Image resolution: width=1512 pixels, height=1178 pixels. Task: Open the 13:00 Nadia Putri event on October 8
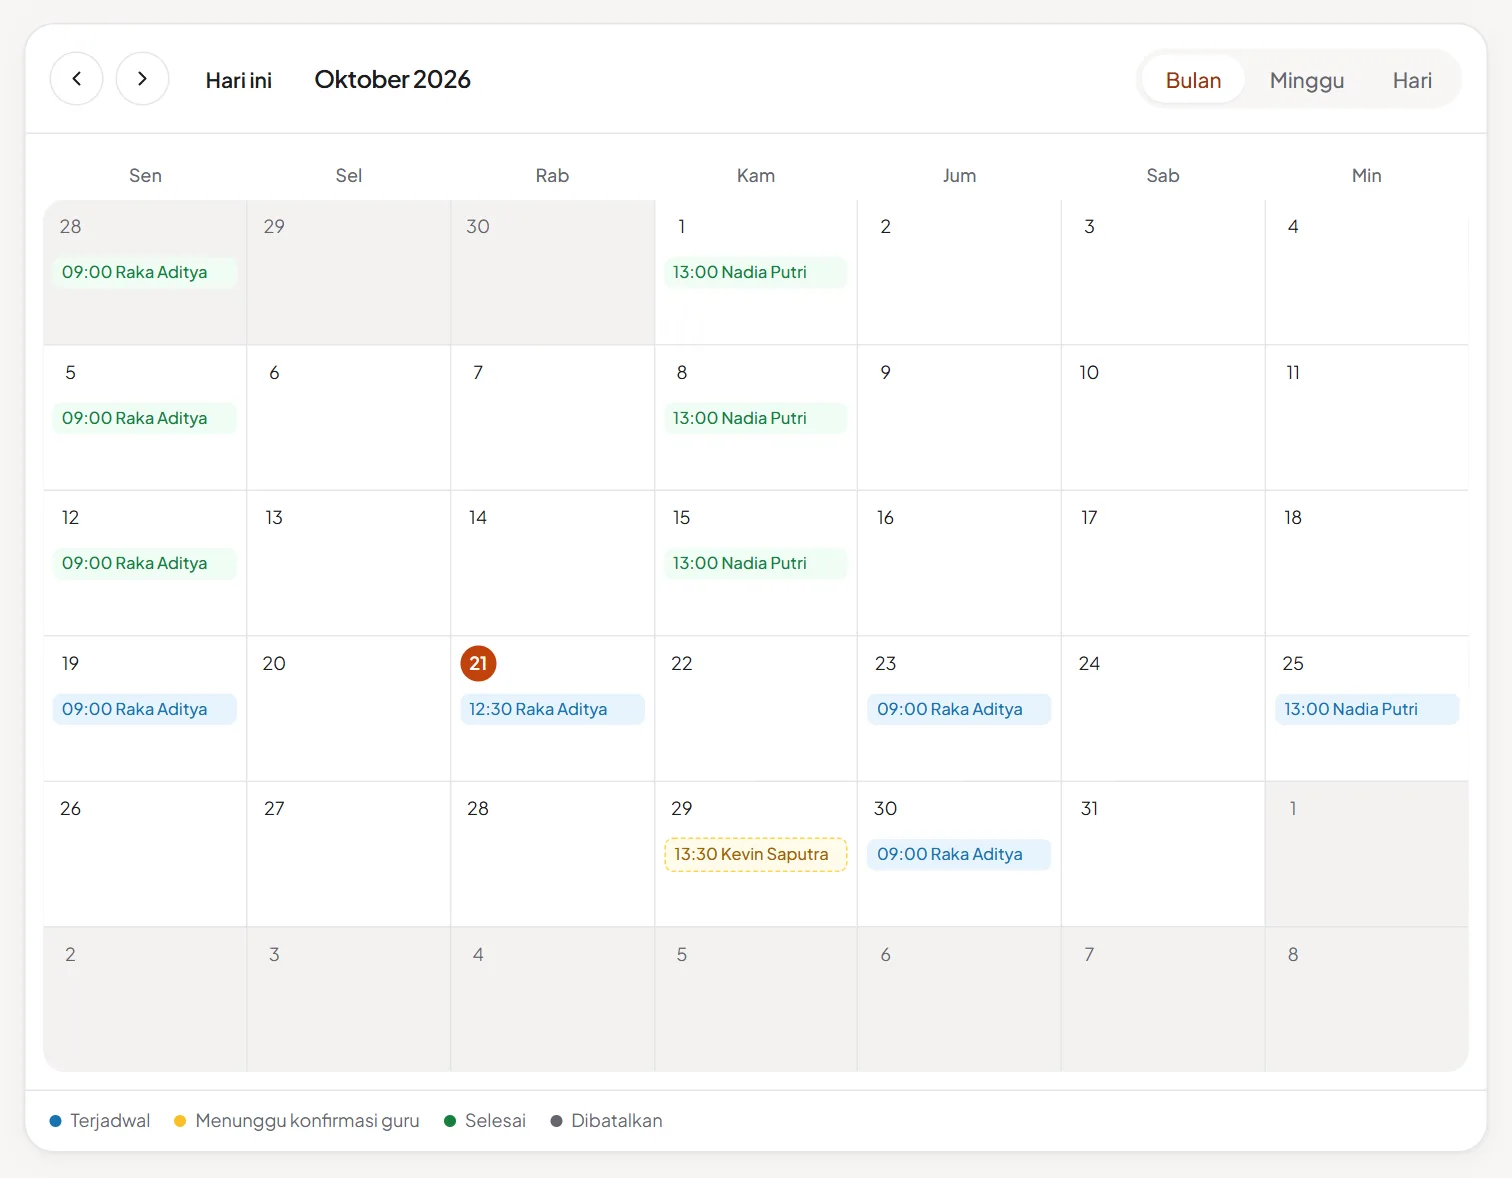point(755,418)
